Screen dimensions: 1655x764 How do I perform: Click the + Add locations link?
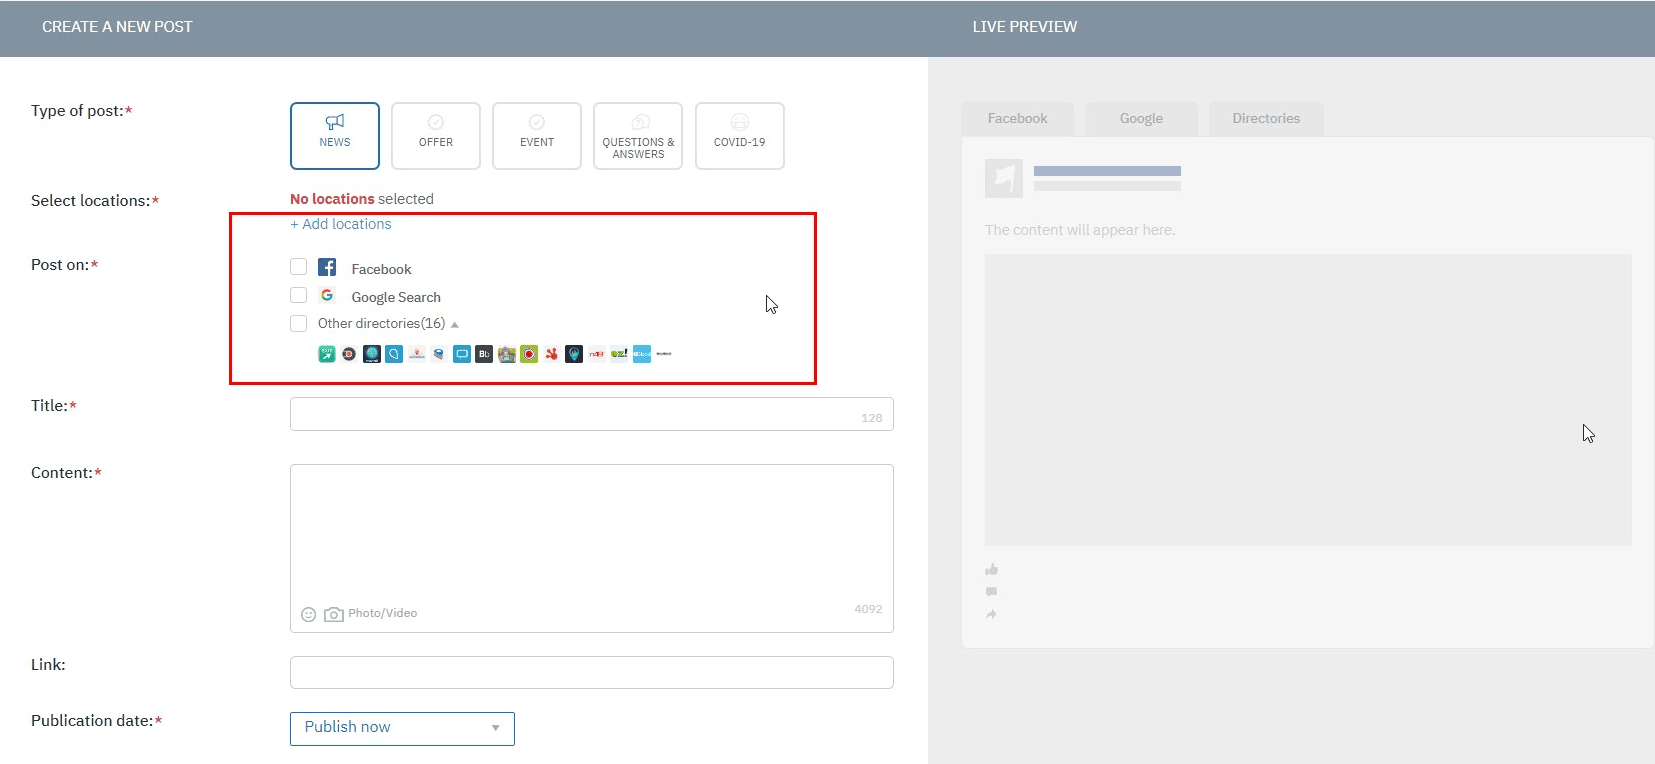(341, 224)
